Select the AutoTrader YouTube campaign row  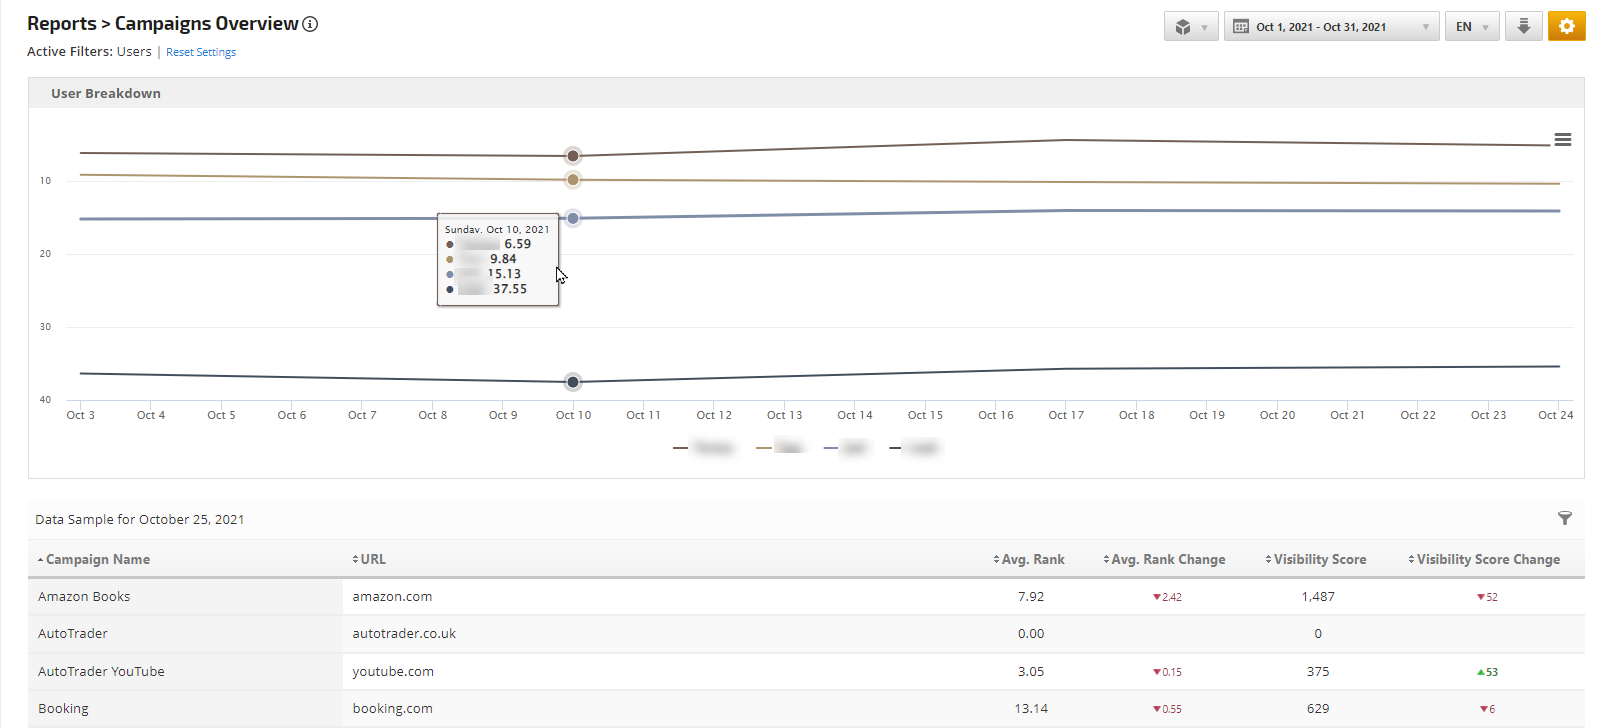[101, 672]
